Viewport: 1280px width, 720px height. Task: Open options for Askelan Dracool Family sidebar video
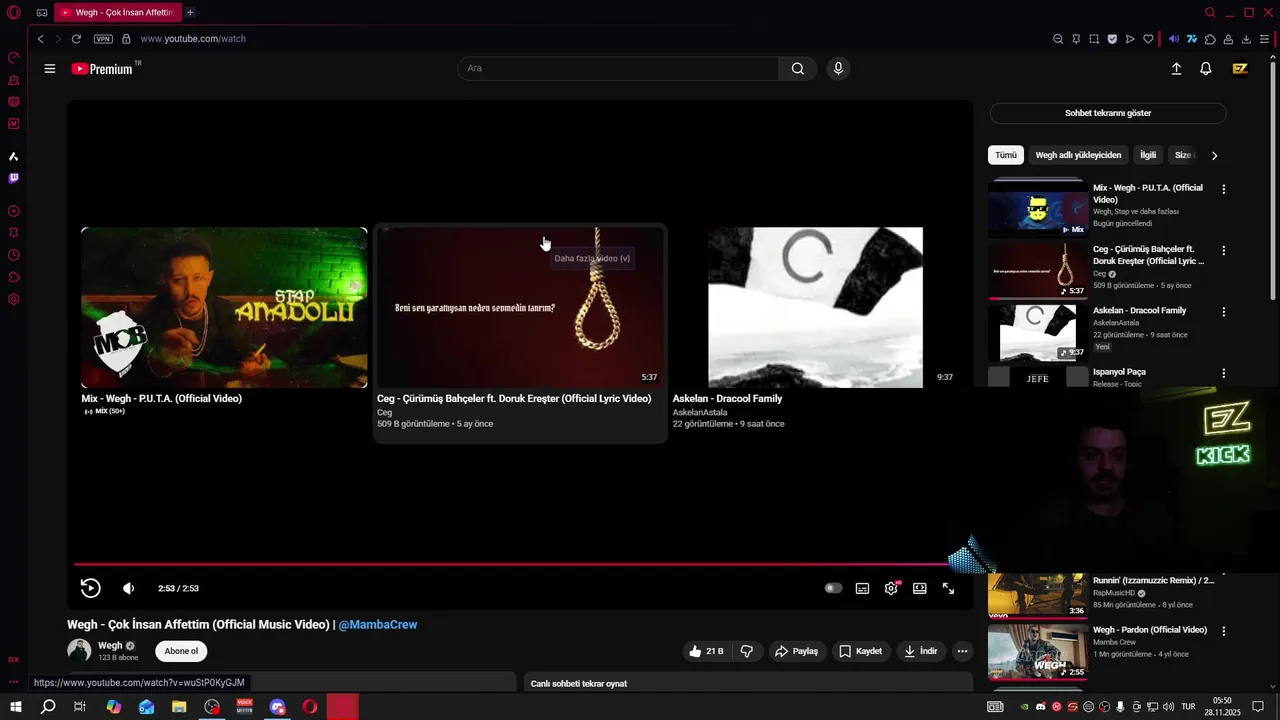pos(1223,312)
